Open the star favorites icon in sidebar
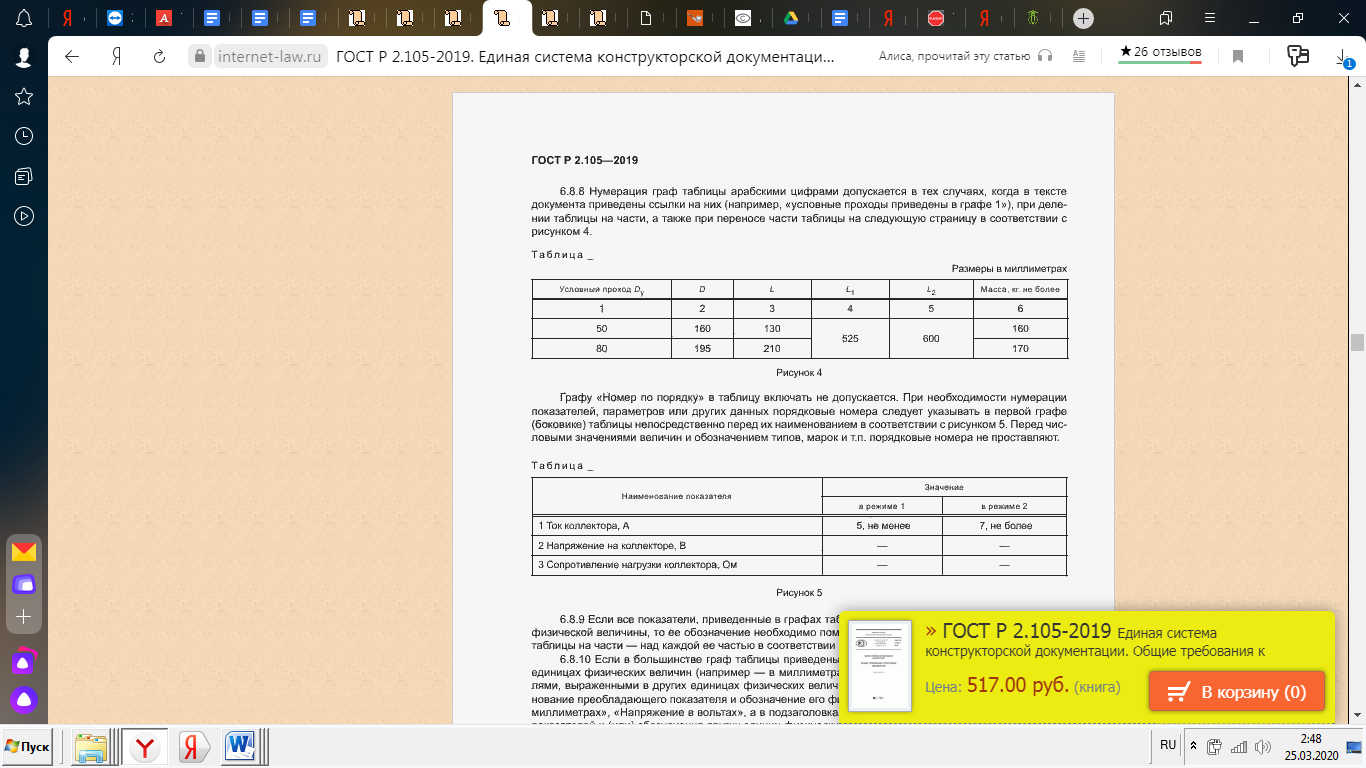Screen dimensions: 1366x768 [x=24, y=96]
